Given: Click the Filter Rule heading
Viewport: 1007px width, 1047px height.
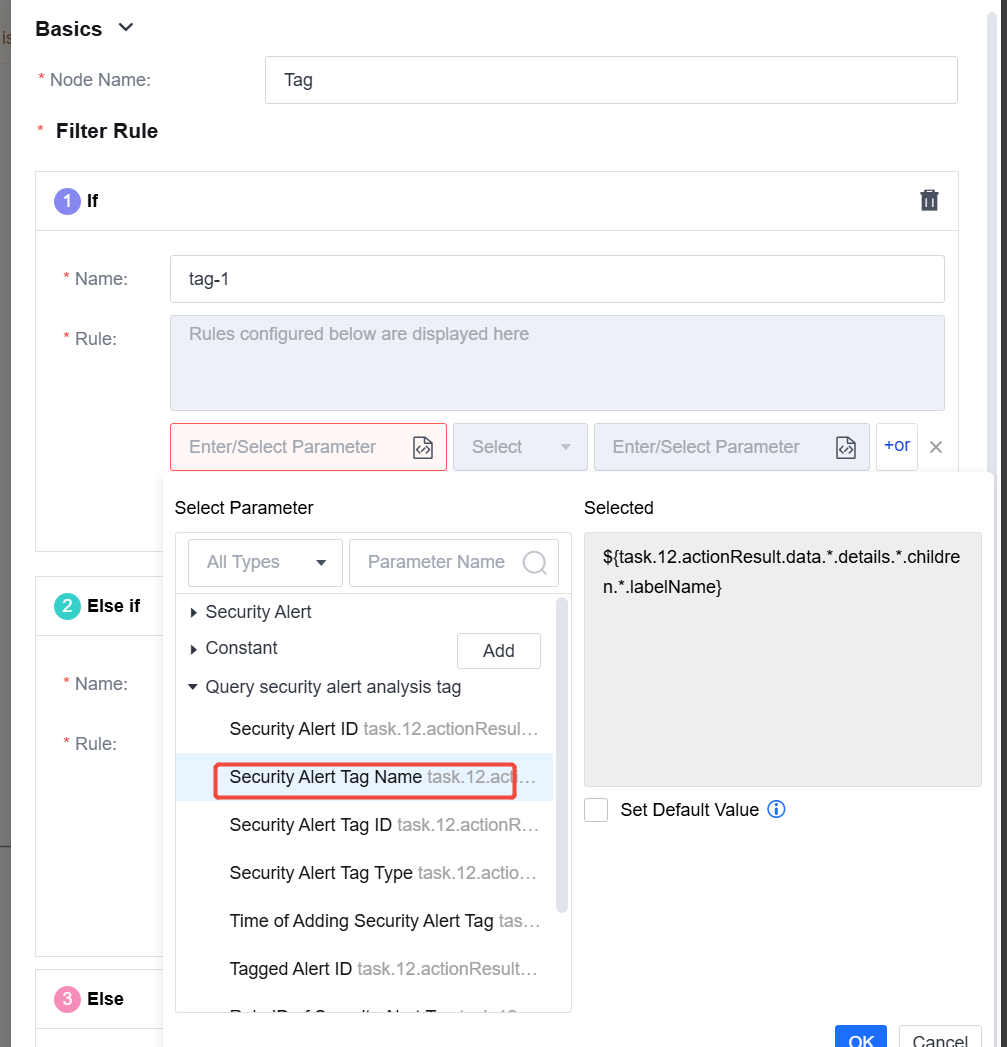Looking at the screenshot, I should (107, 132).
